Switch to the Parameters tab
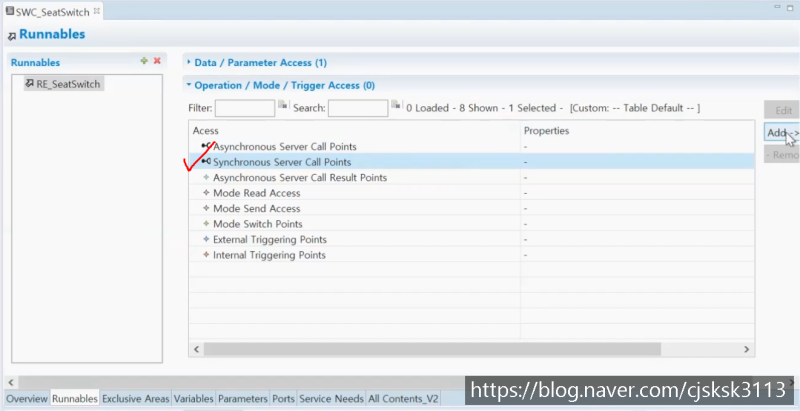The width and height of the screenshot is (800, 411). pyautogui.click(x=243, y=398)
